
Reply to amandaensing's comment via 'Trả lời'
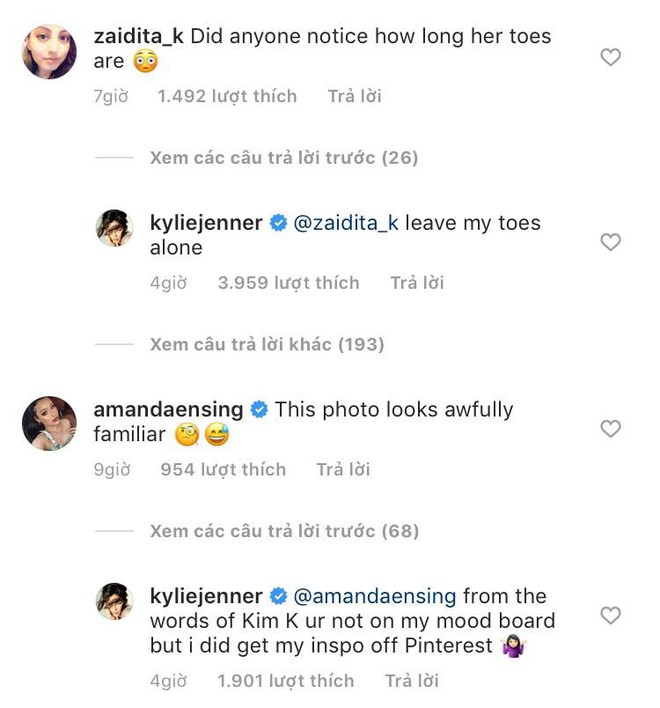(343, 469)
